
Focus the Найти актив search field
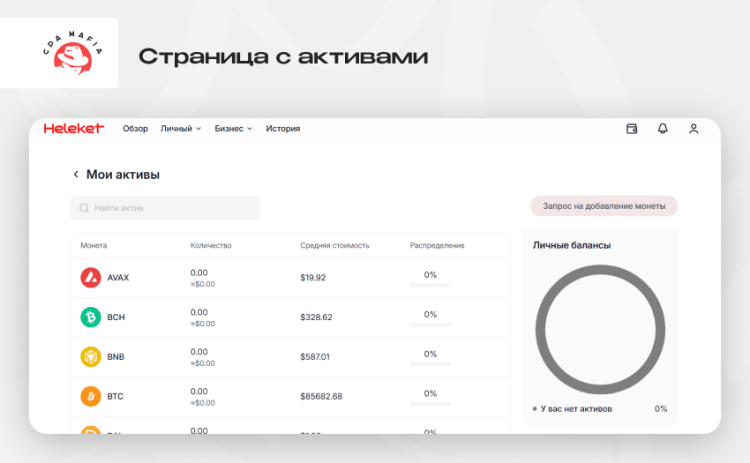(165, 208)
